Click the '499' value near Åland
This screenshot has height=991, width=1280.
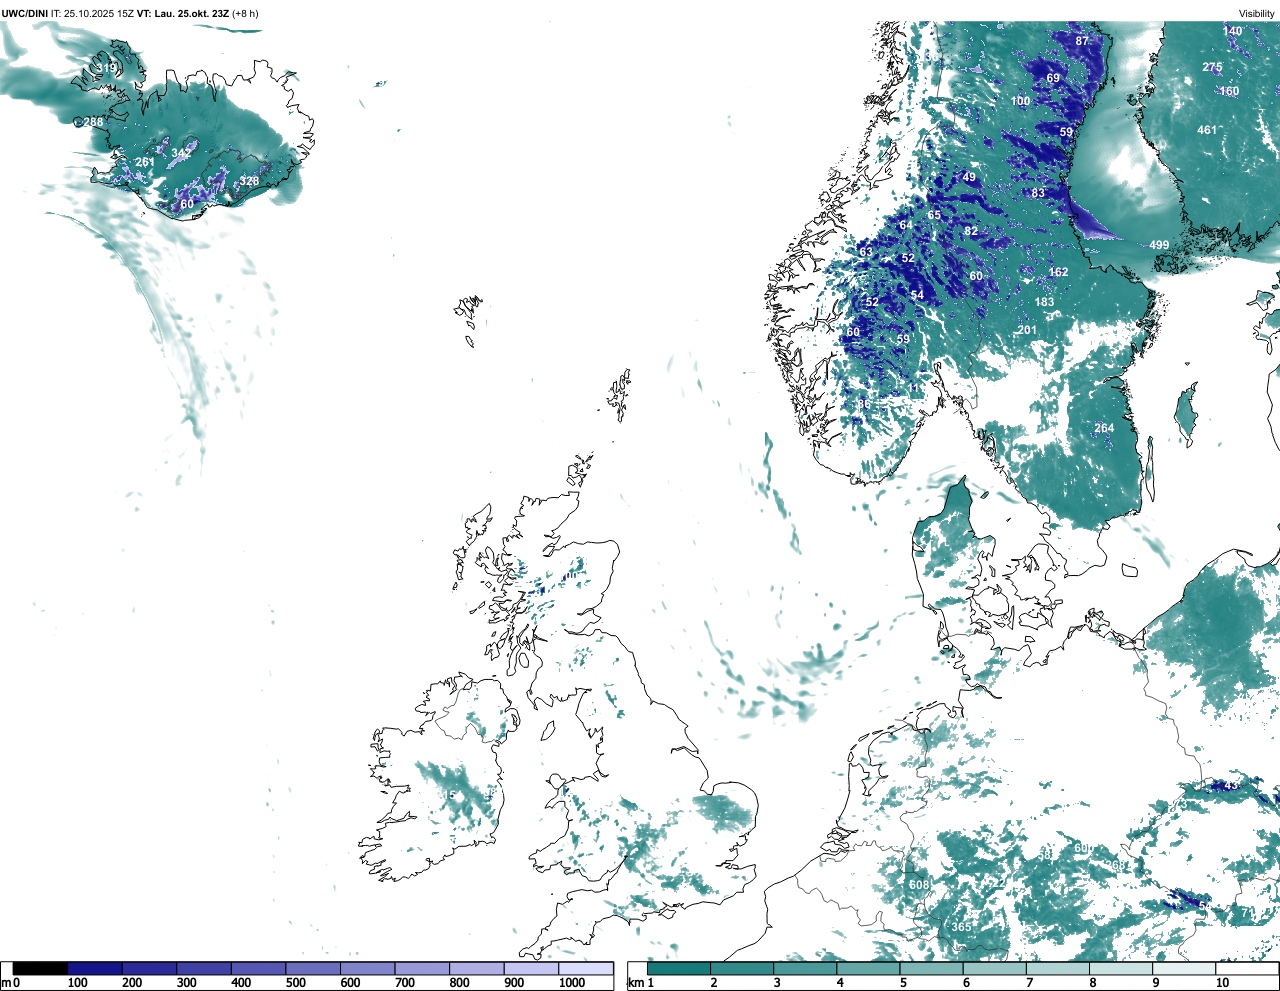(1159, 245)
